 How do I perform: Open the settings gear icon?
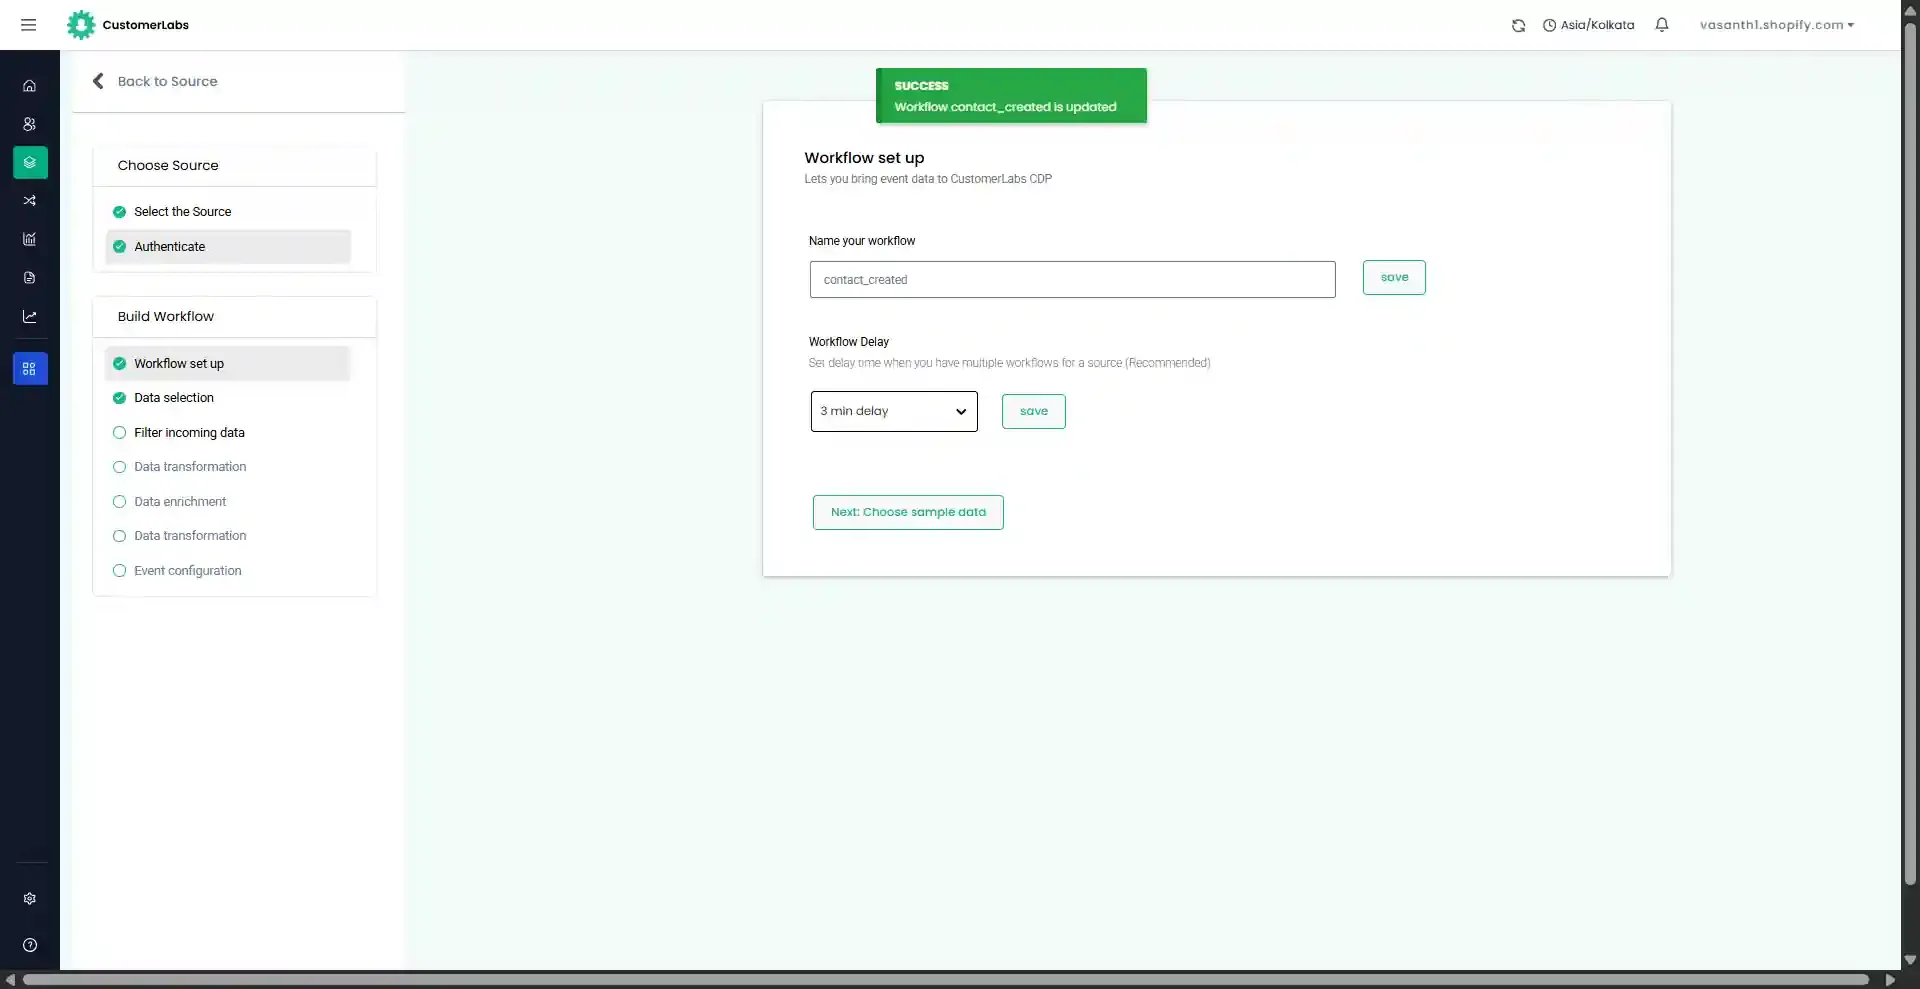30,898
